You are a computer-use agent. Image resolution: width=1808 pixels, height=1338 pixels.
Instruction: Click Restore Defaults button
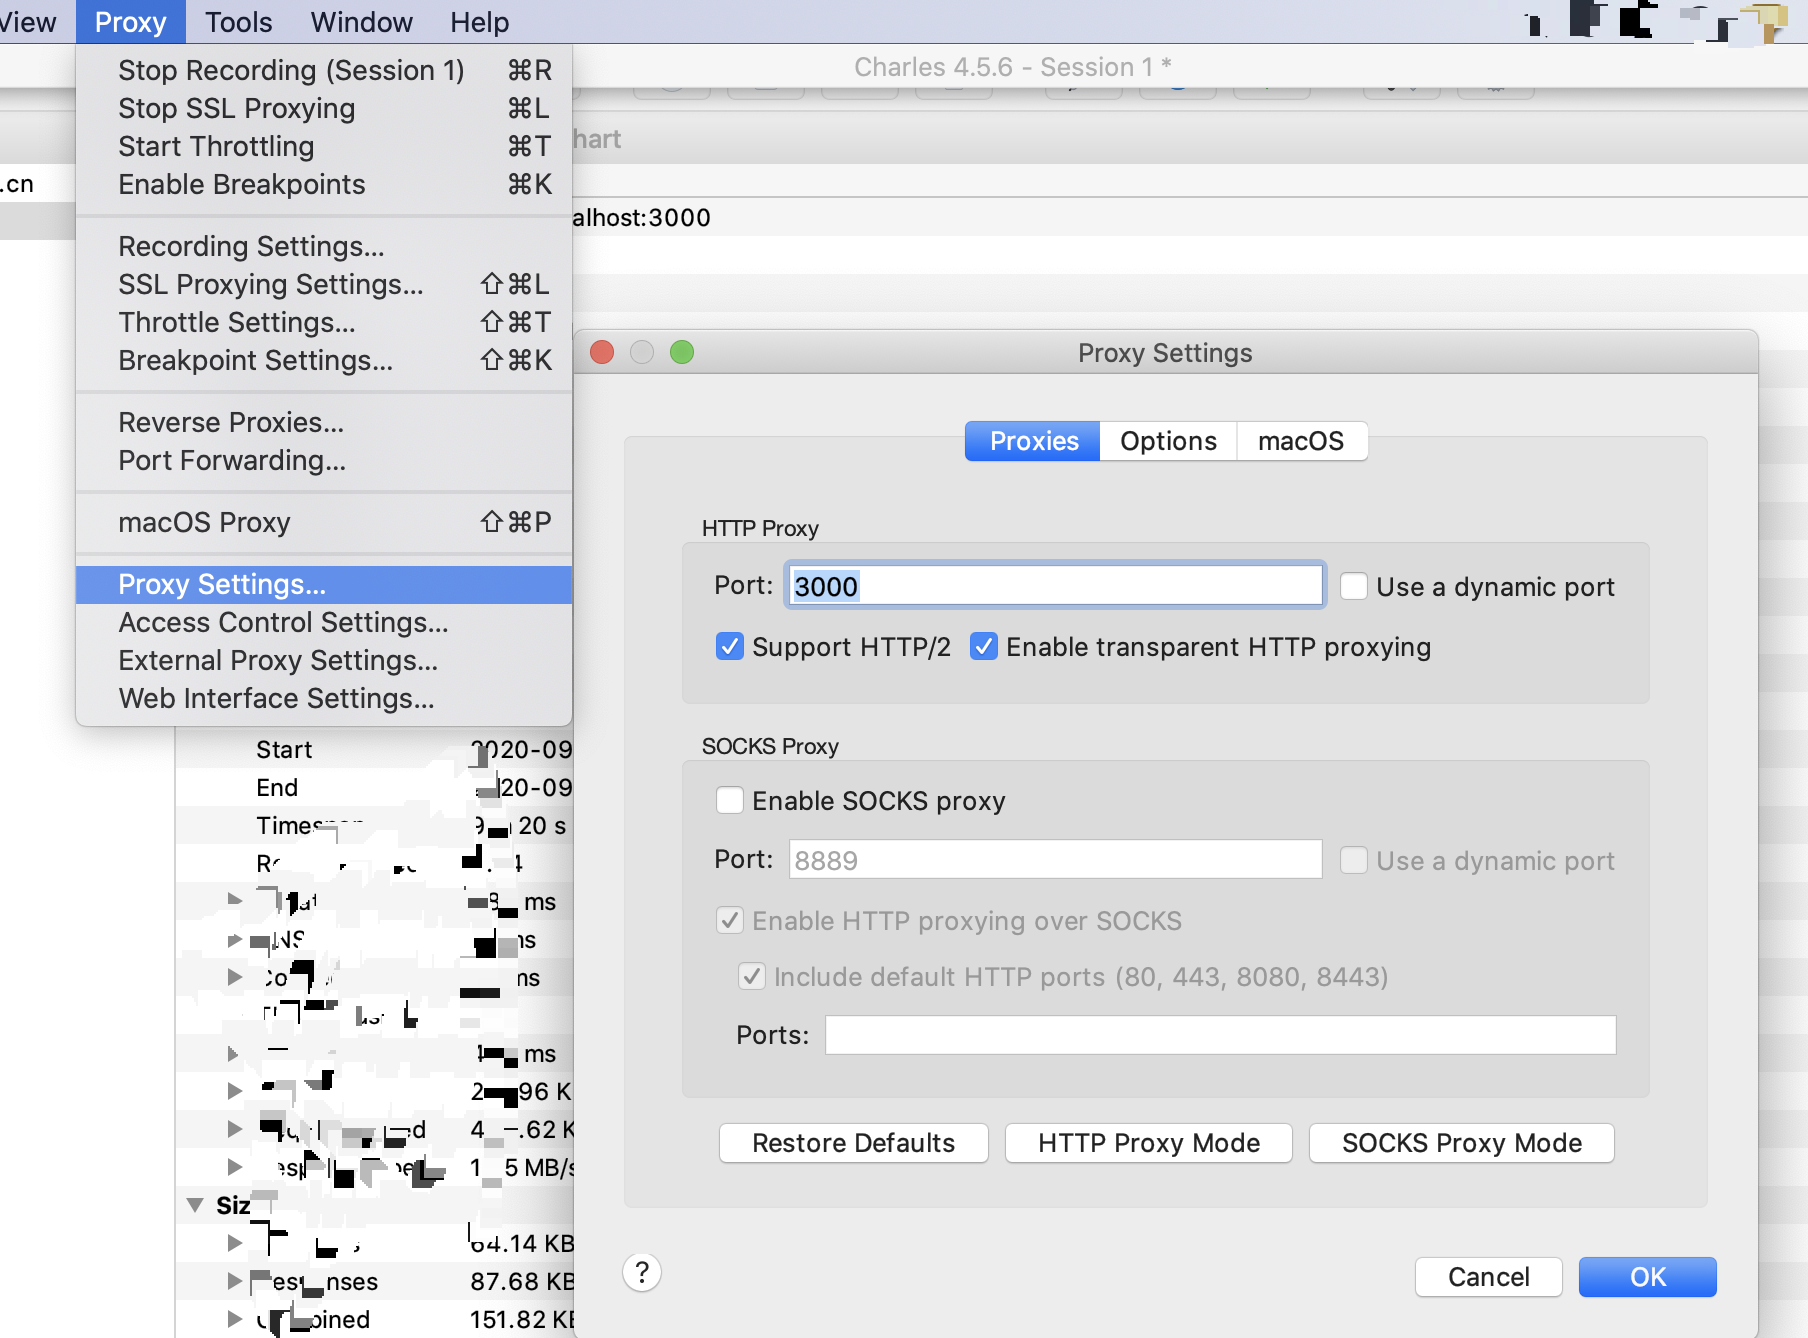(x=853, y=1143)
